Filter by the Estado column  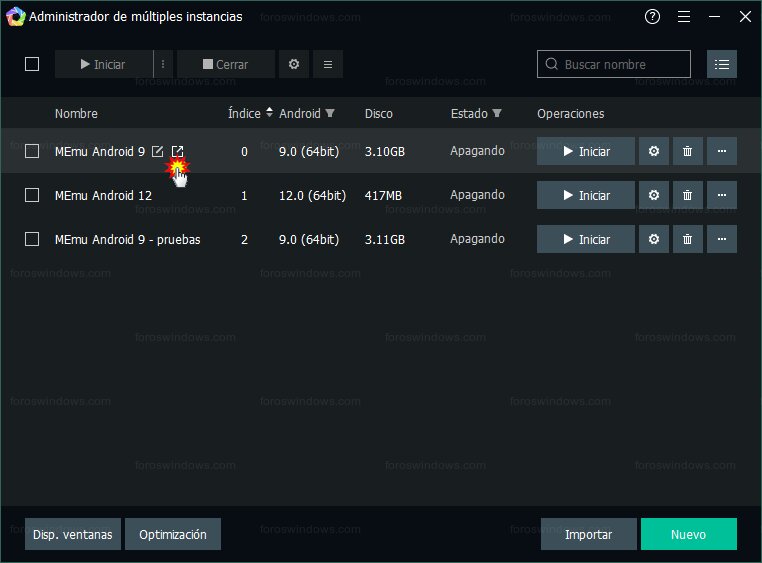pos(497,113)
